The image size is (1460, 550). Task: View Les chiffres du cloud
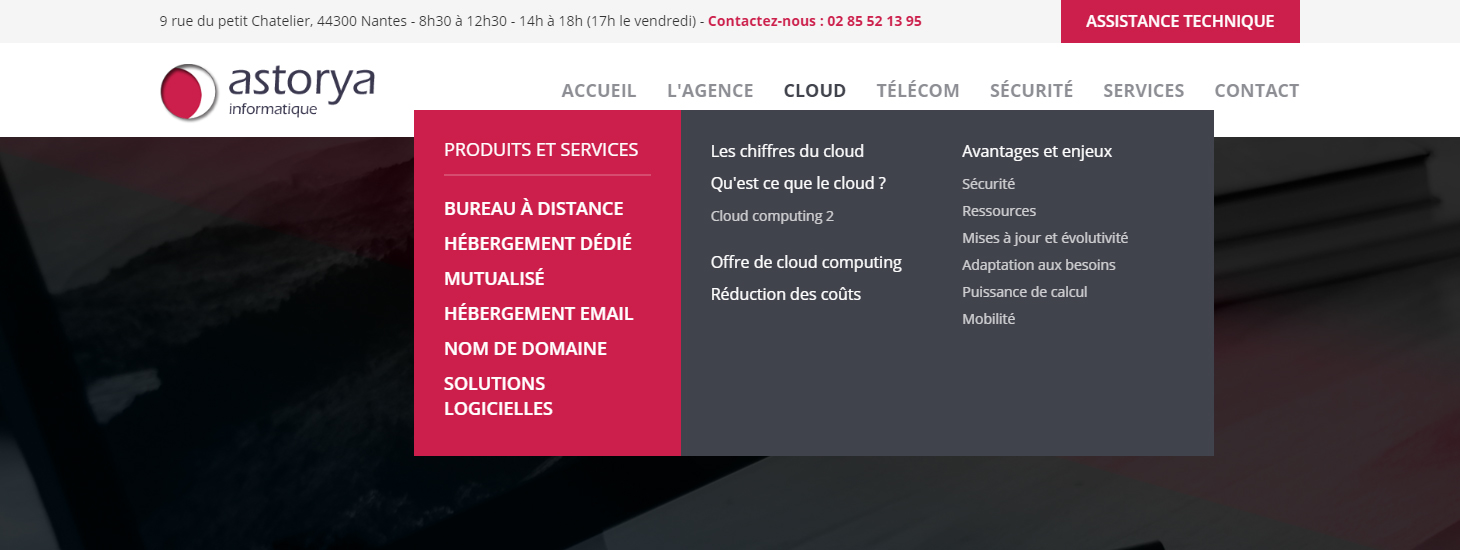(x=787, y=151)
